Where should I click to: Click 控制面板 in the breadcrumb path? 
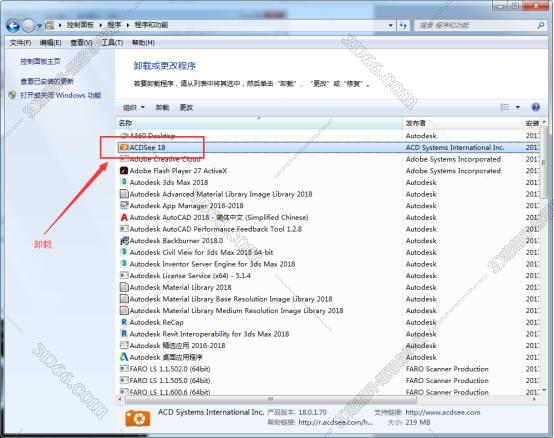81,25
